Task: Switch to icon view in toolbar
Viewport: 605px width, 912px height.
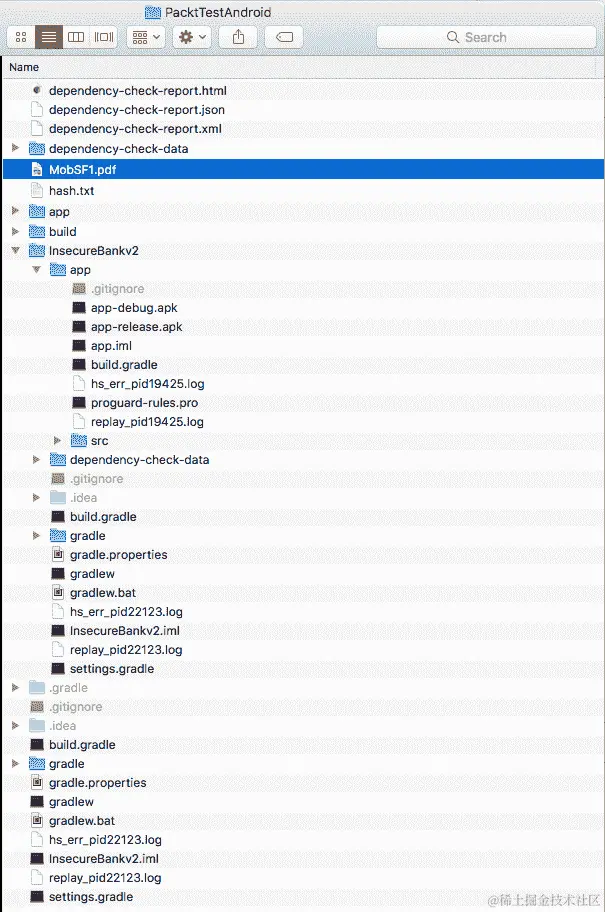Action: 21,37
